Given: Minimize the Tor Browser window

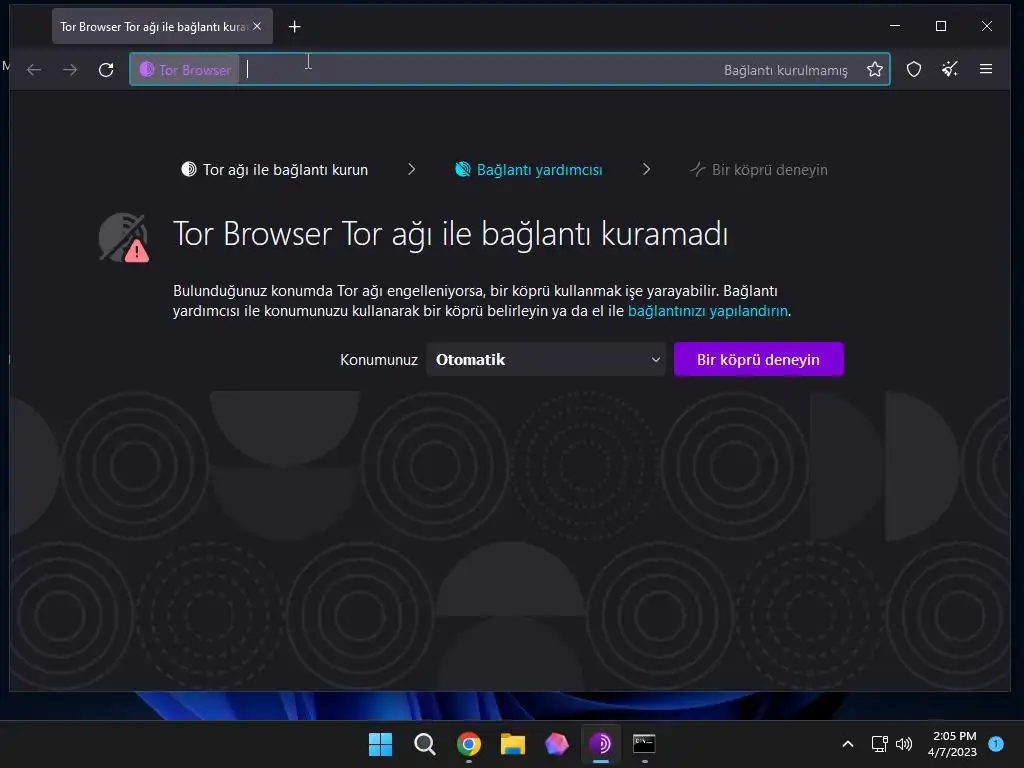Looking at the screenshot, I should pyautogui.click(x=895, y=26).
